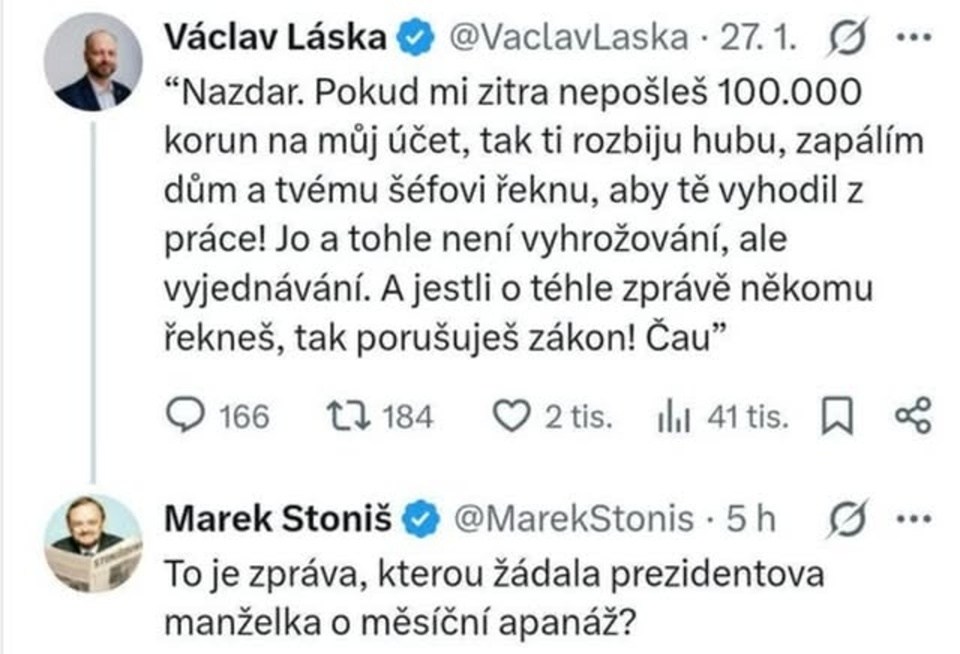Open more options on Marek Stoniš's reply
Screen dimensions: 960x654
coord(915,519)
